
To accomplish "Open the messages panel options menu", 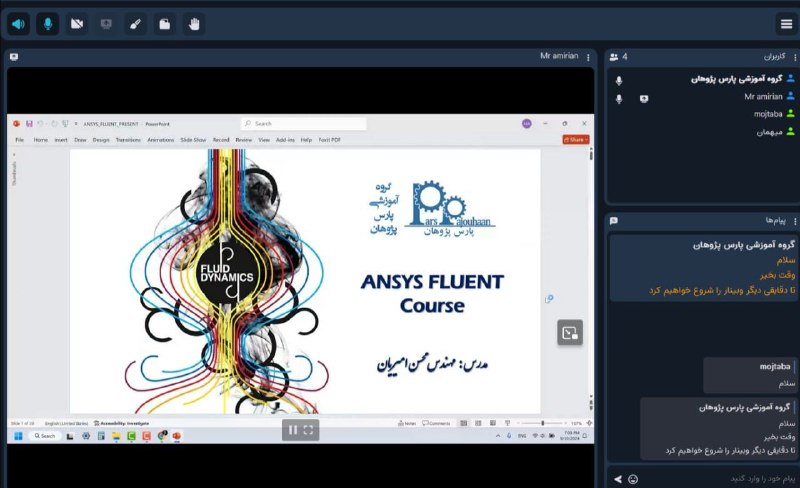I will (795, 221).
